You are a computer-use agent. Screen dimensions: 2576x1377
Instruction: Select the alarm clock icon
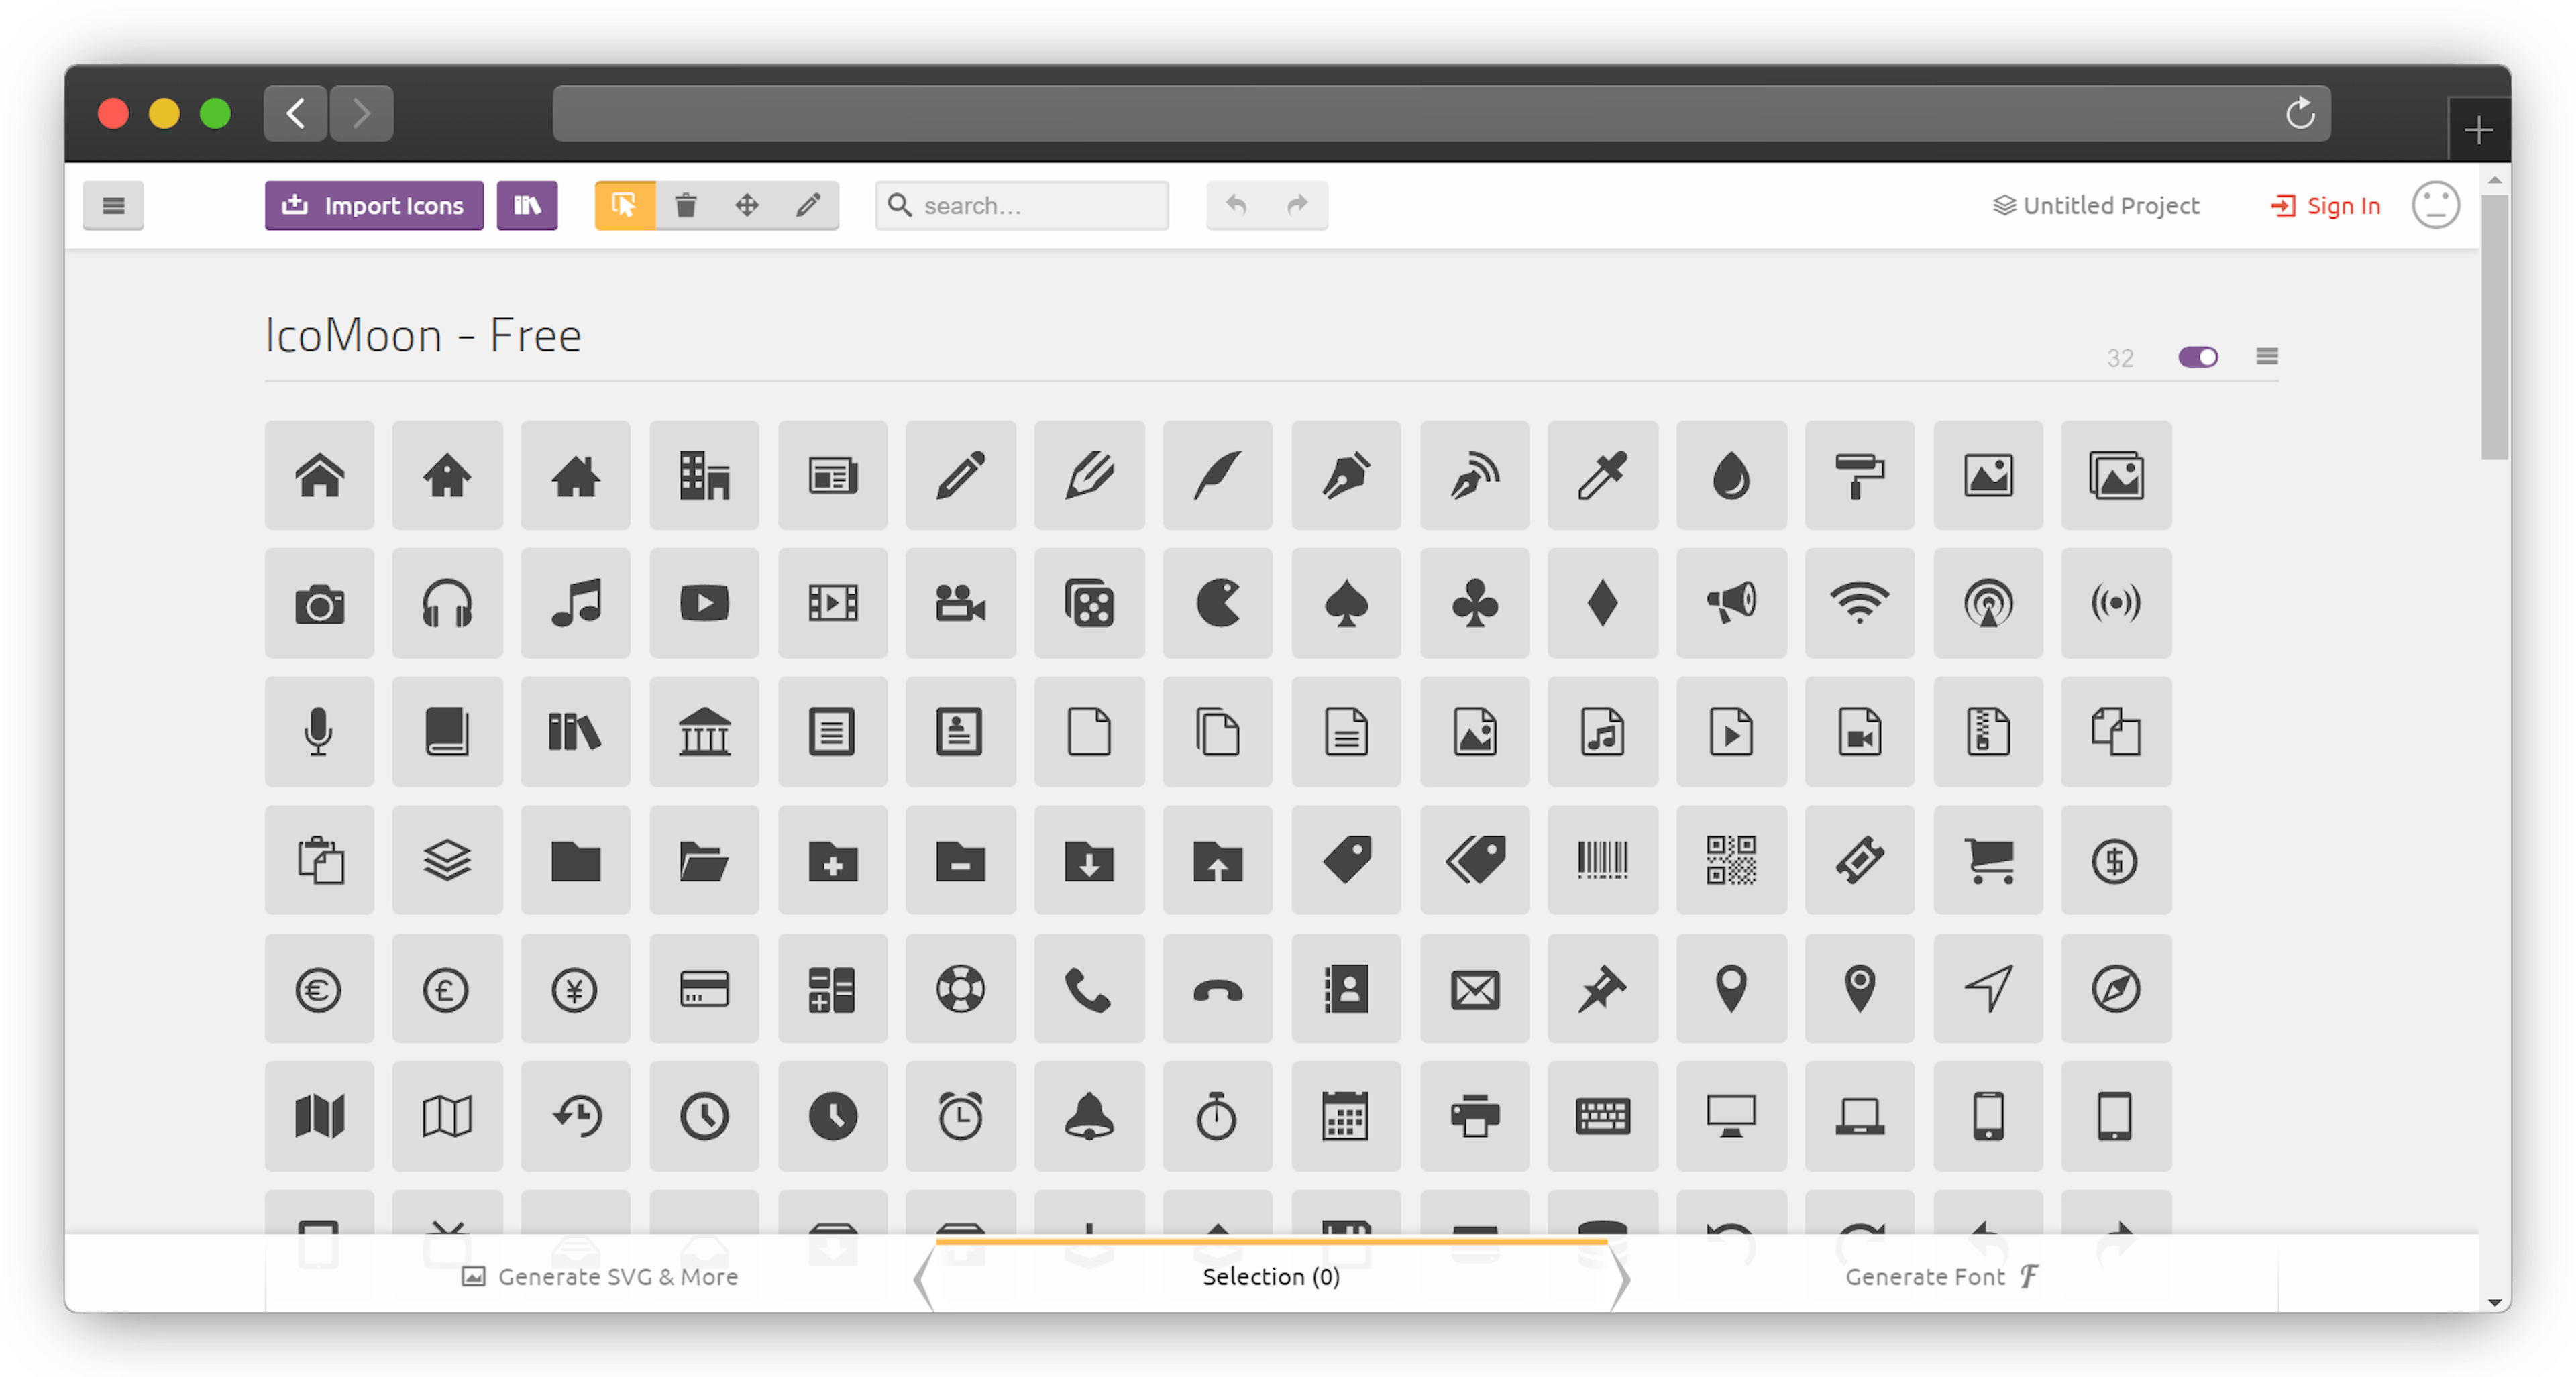tap(960, 1116)
